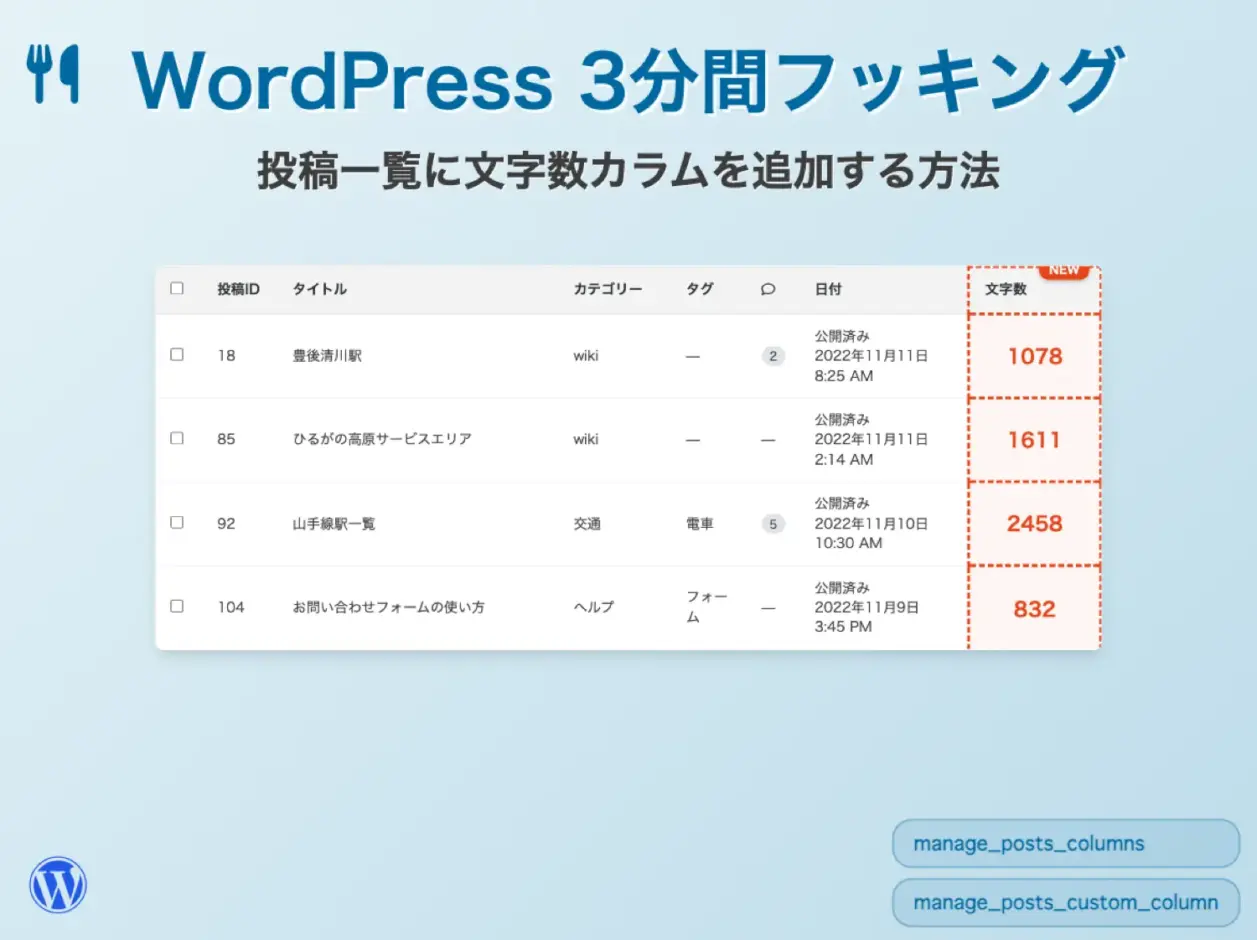Click post ID 85
1257x940 pixels.
[226, 439]
